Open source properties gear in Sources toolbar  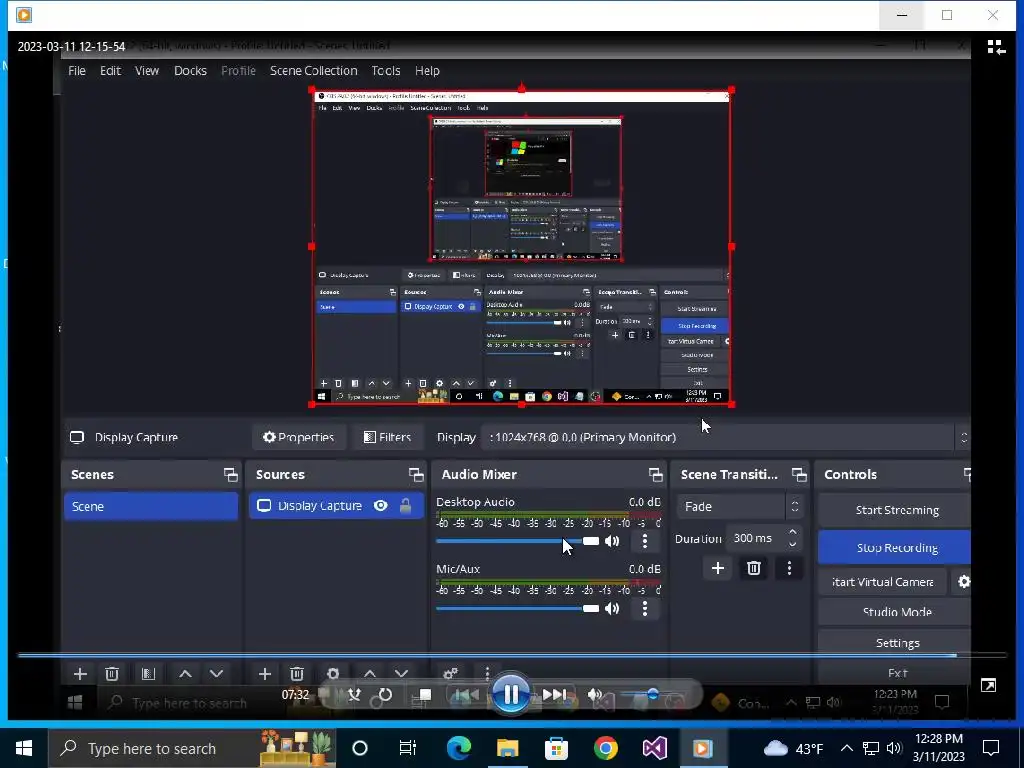coord(333,674)
